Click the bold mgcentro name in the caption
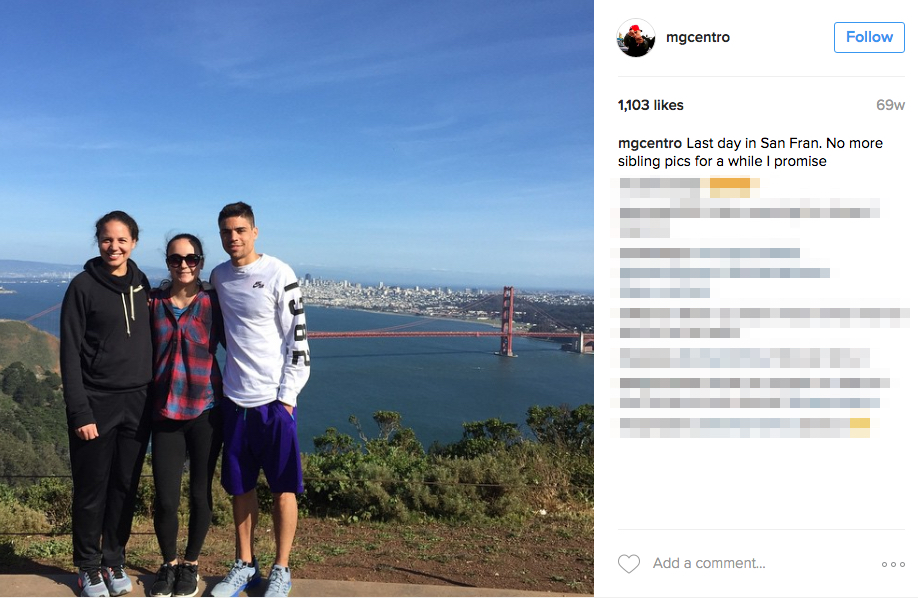The height and width of the screenshot is (598, 918). 650,143
